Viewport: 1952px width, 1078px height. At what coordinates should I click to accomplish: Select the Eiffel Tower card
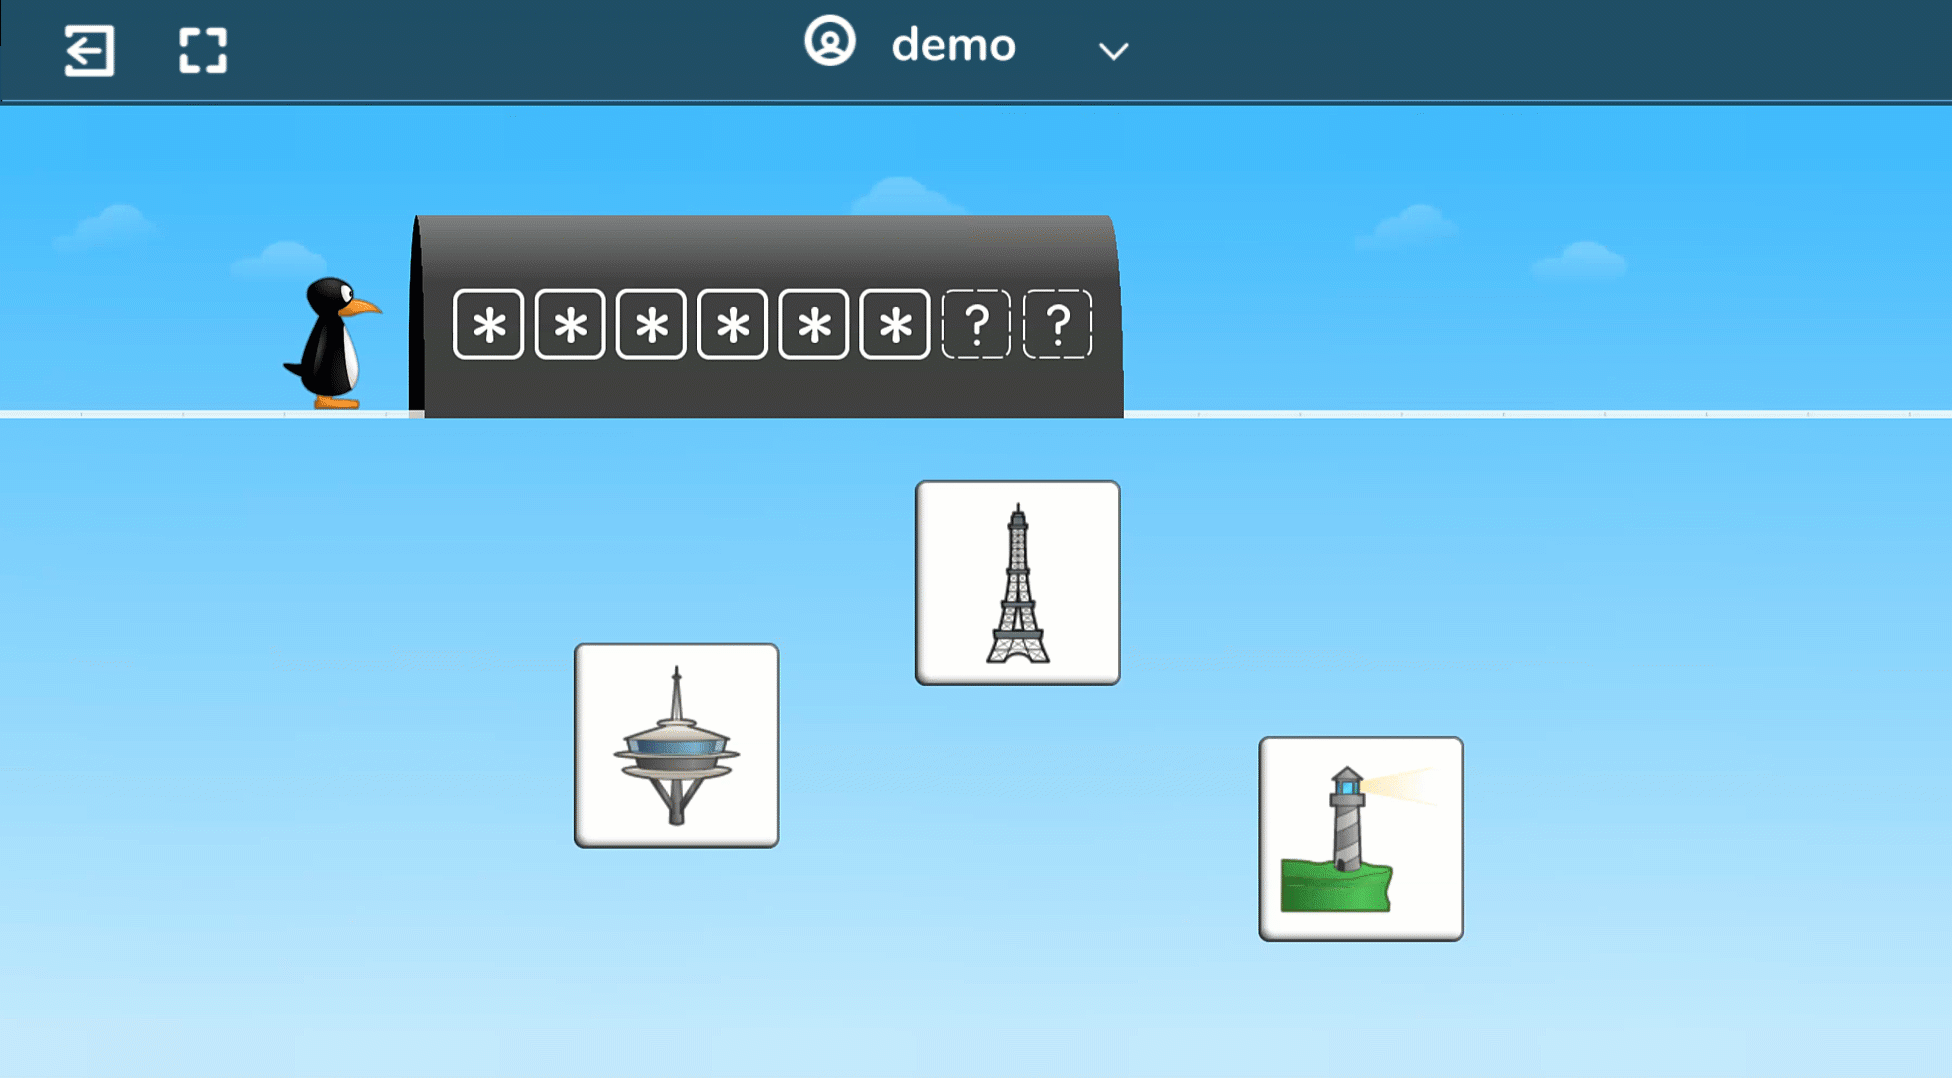pos(1017,583)
